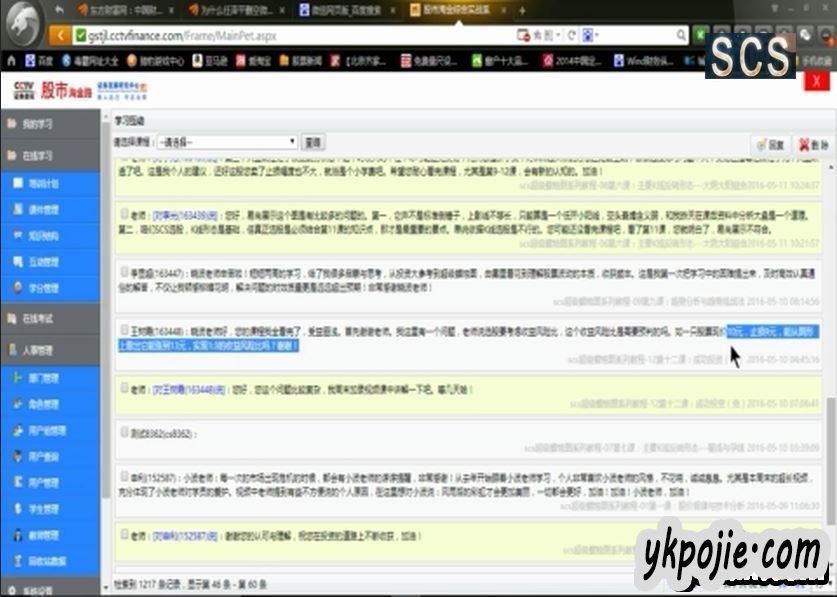The width and height of the screenshot is (837, 597).
Task: Click the 回复 reply button
Action: (x=770, y=144)
